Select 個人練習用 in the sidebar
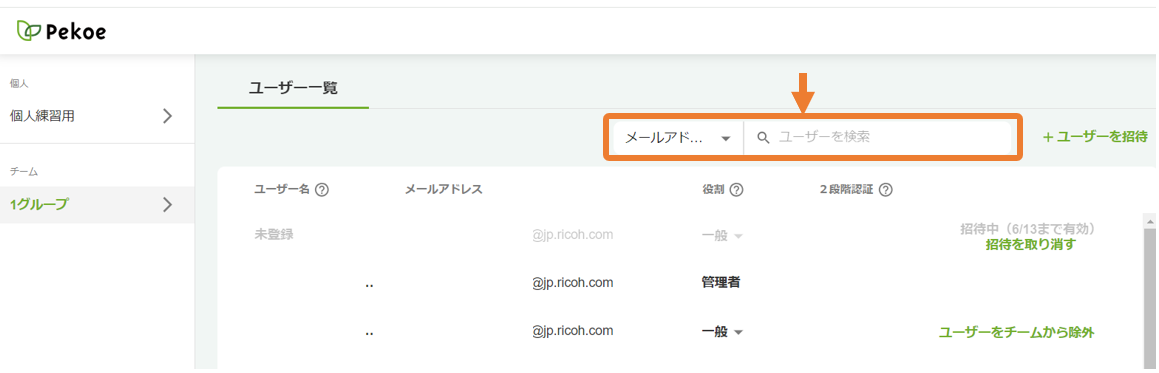This screenshot has width=1159, height=373. [97, 116]
